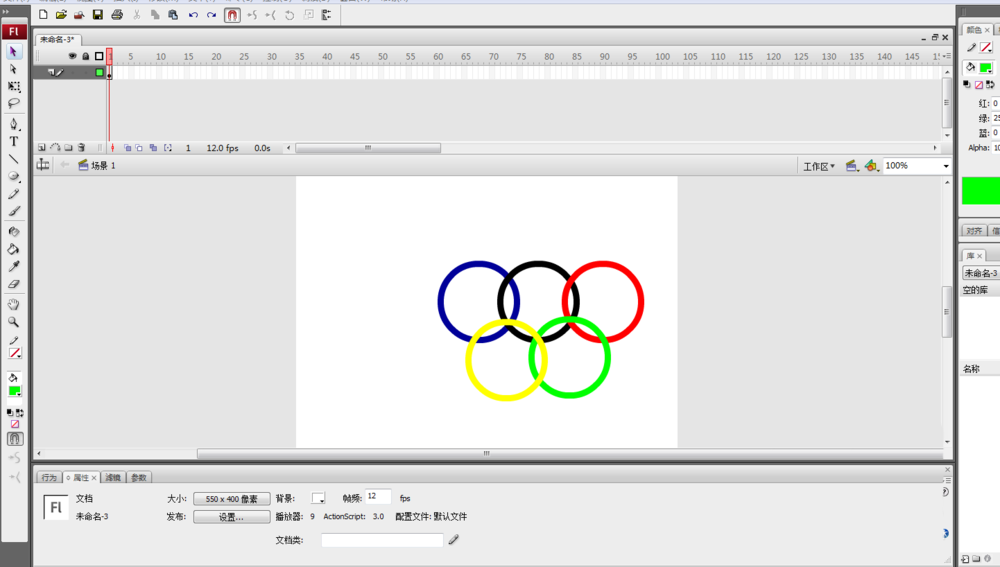The image size is (1000, 567).
Task: Click the timeline show/hide toggle button
Action: pyautogui.click(x=43, y=165)
